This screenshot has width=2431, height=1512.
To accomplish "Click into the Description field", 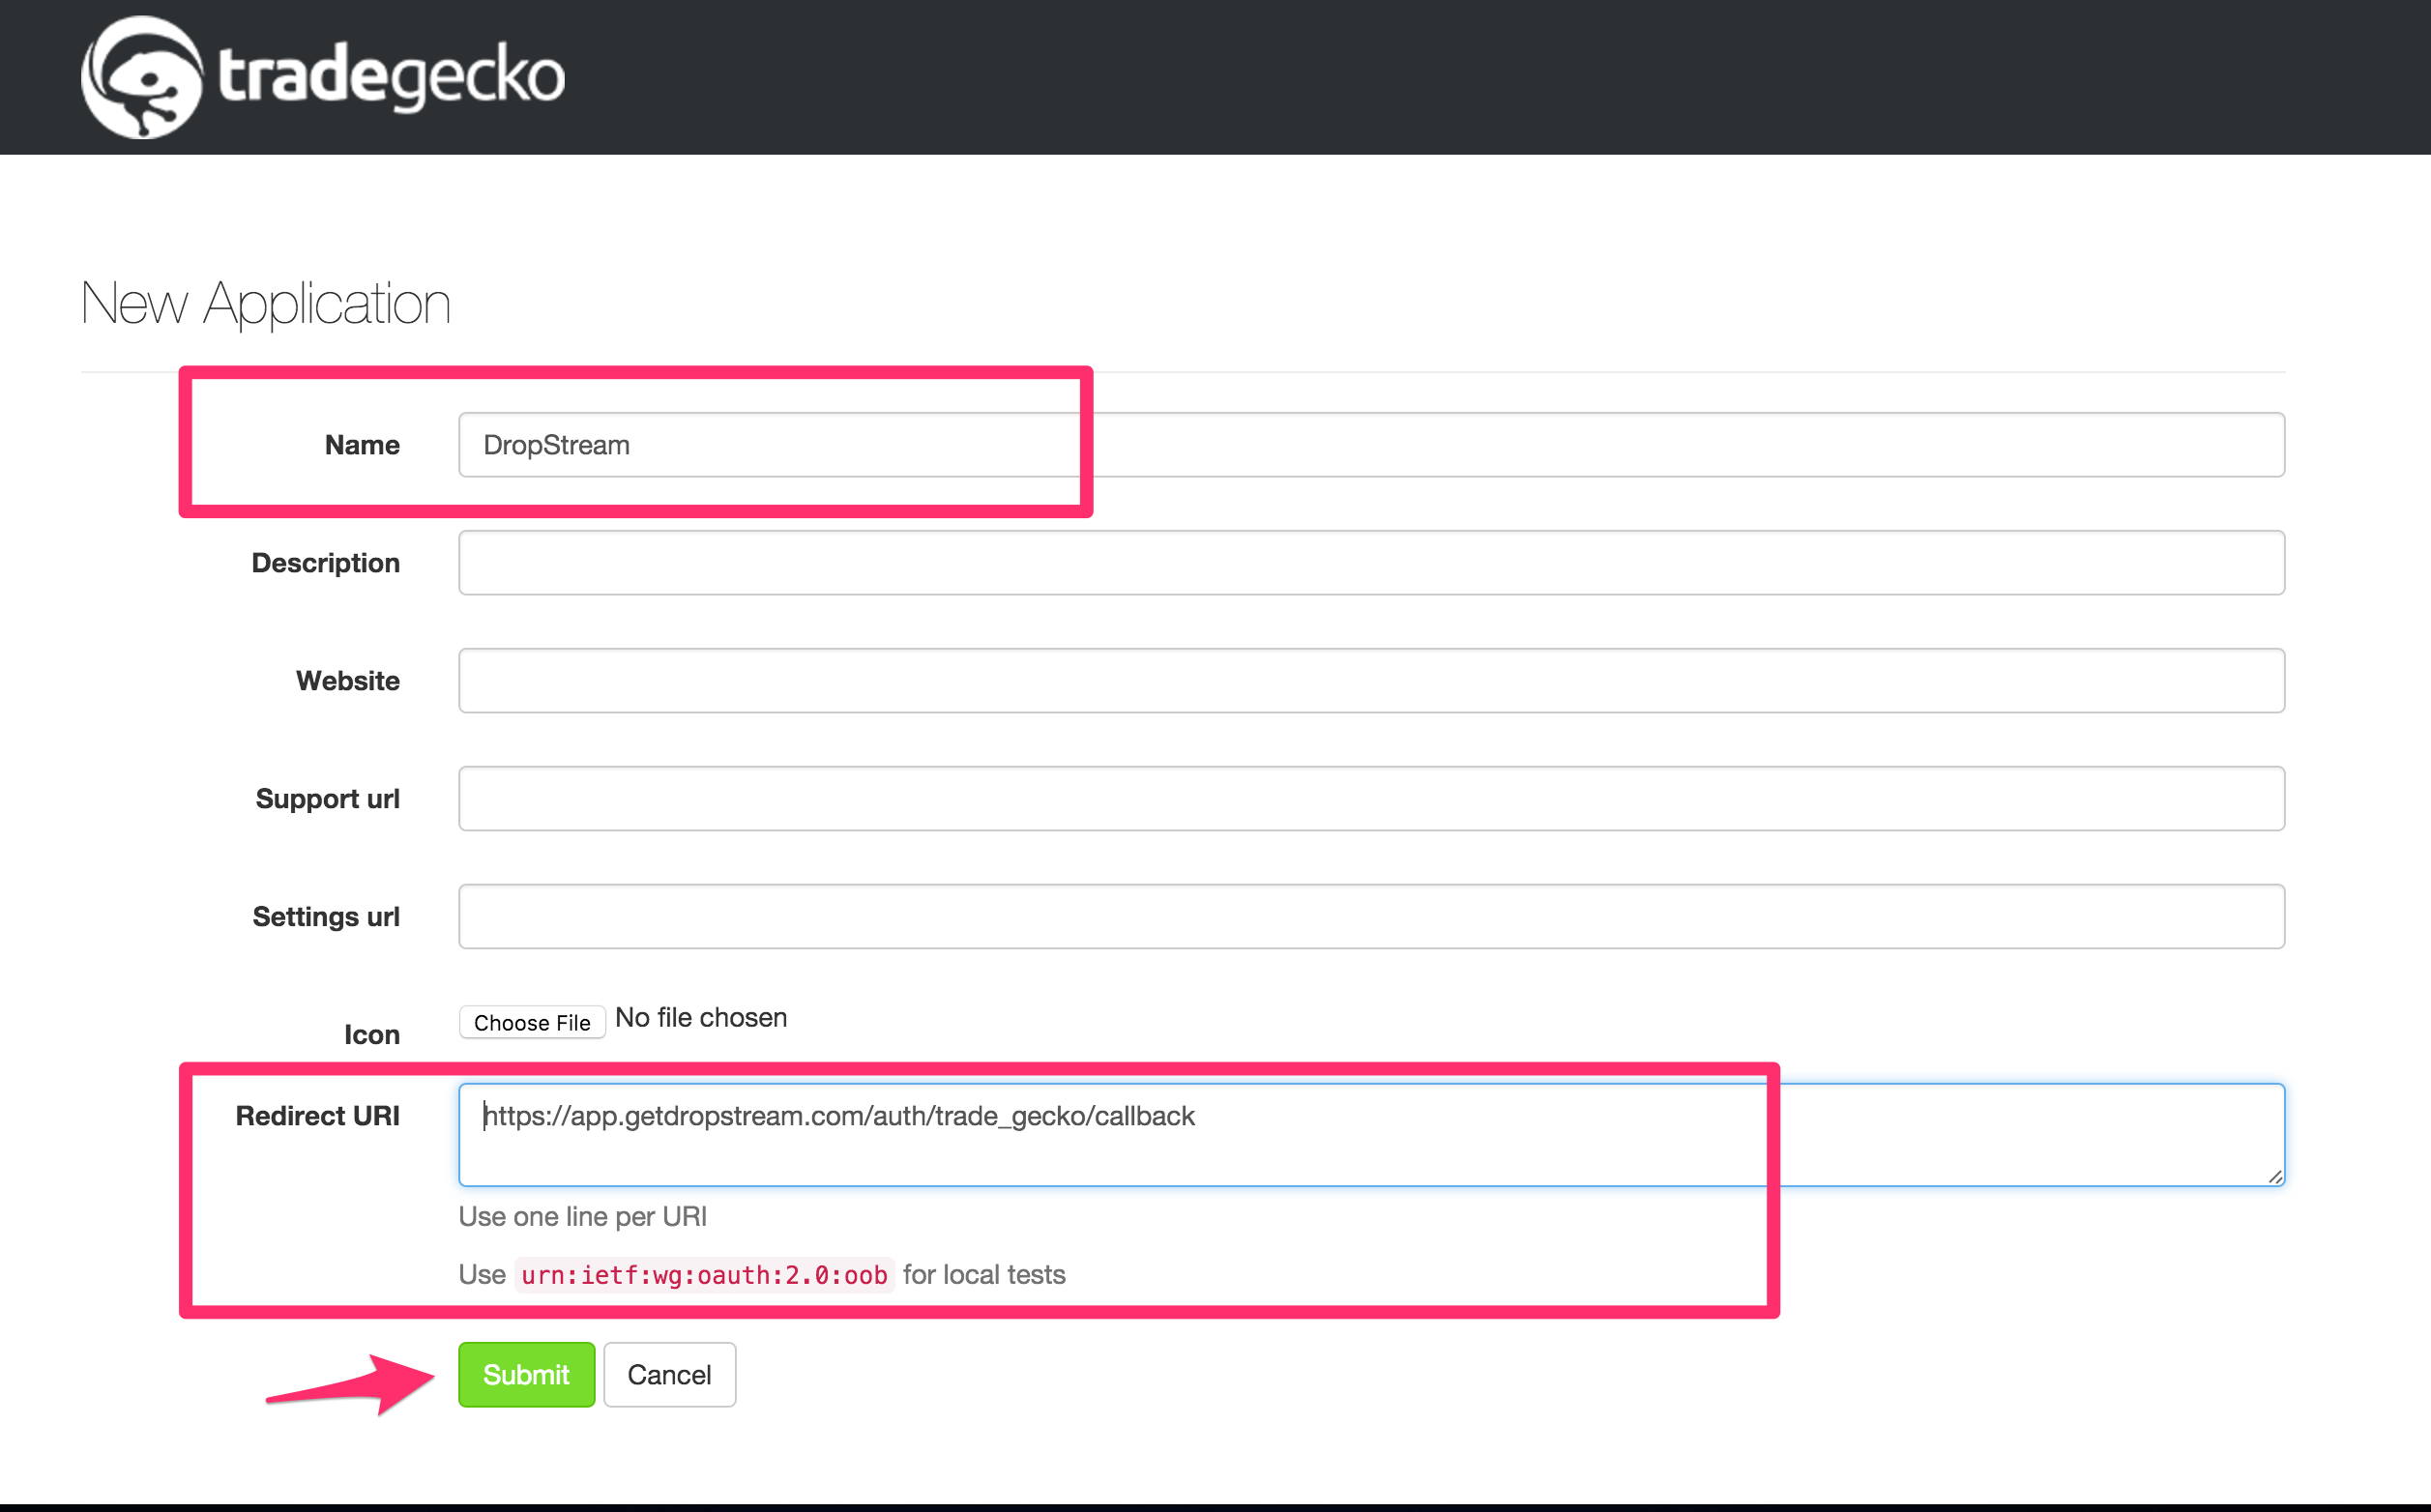I will [1371, 563].
